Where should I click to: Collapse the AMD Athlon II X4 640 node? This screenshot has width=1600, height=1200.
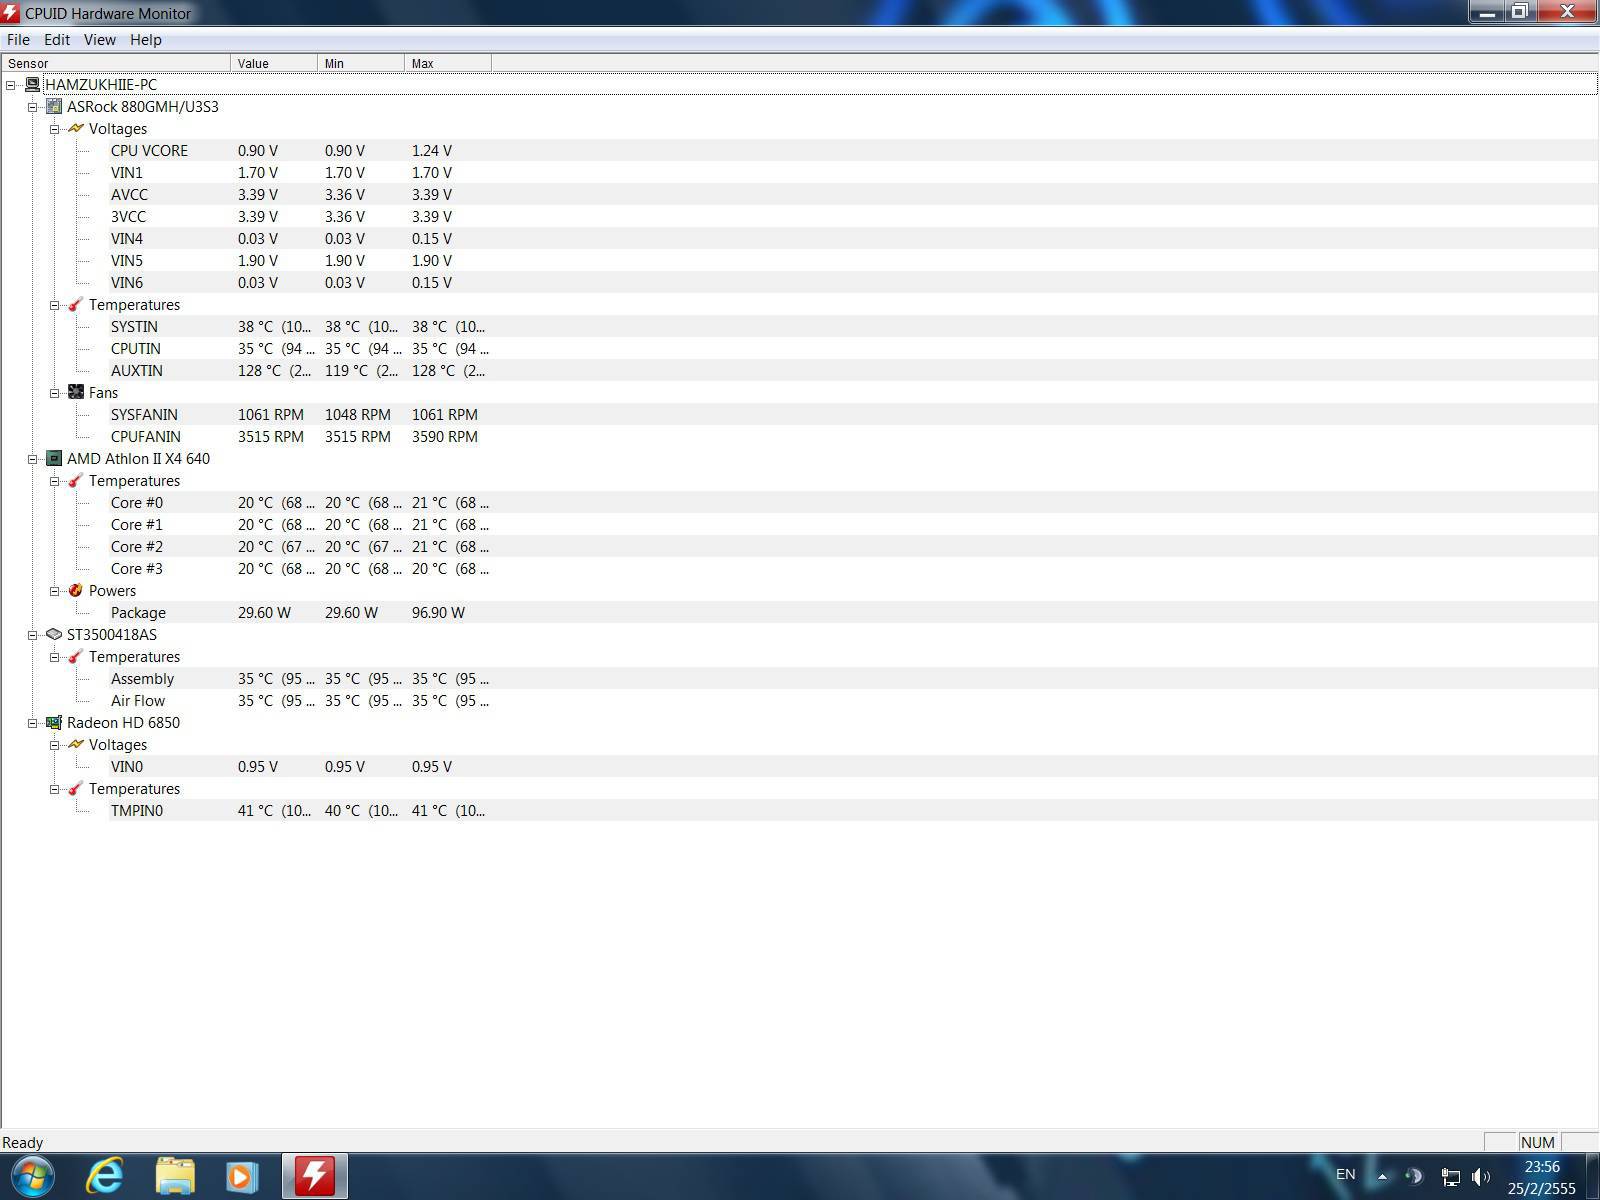33,459
